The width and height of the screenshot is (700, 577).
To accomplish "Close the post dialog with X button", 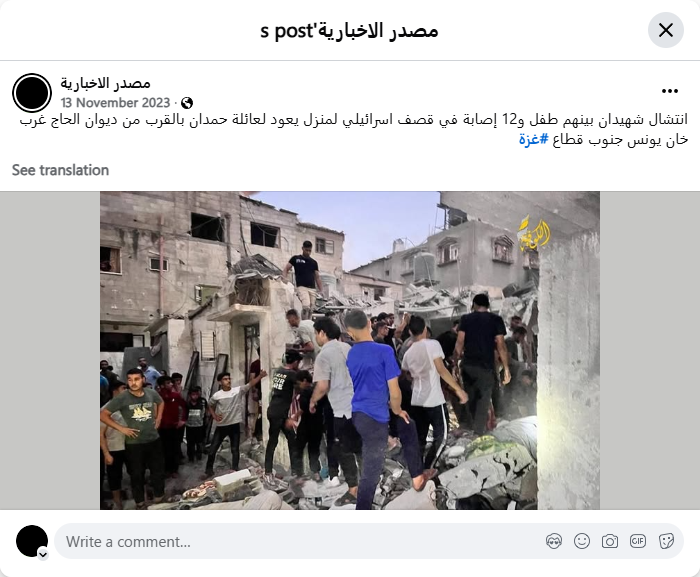I will pos(666,30).
